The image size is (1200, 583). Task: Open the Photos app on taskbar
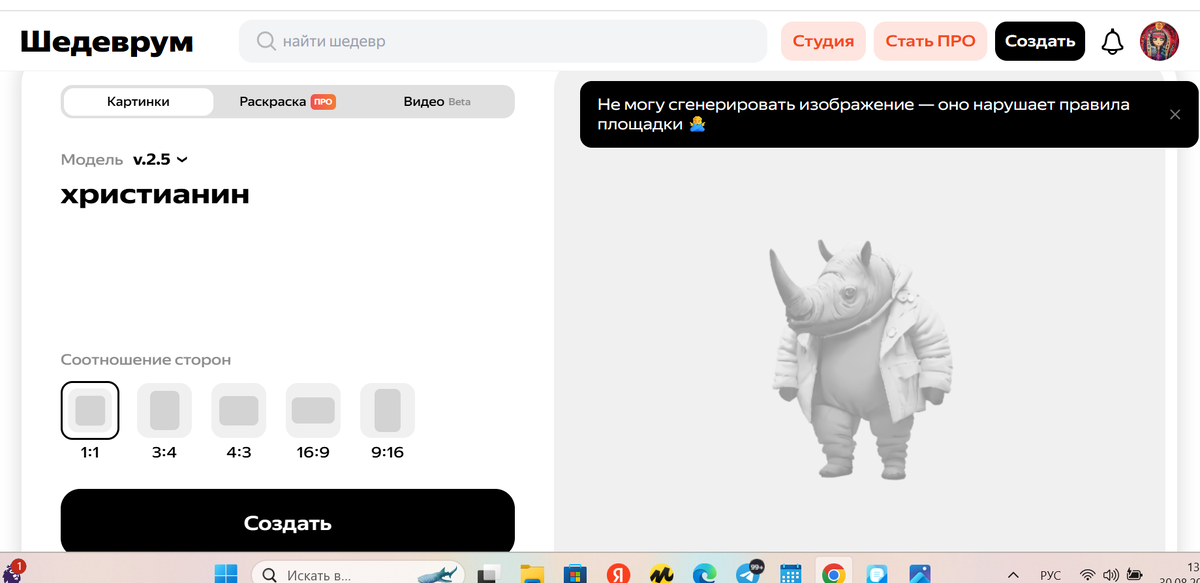(x=920, y=575)
